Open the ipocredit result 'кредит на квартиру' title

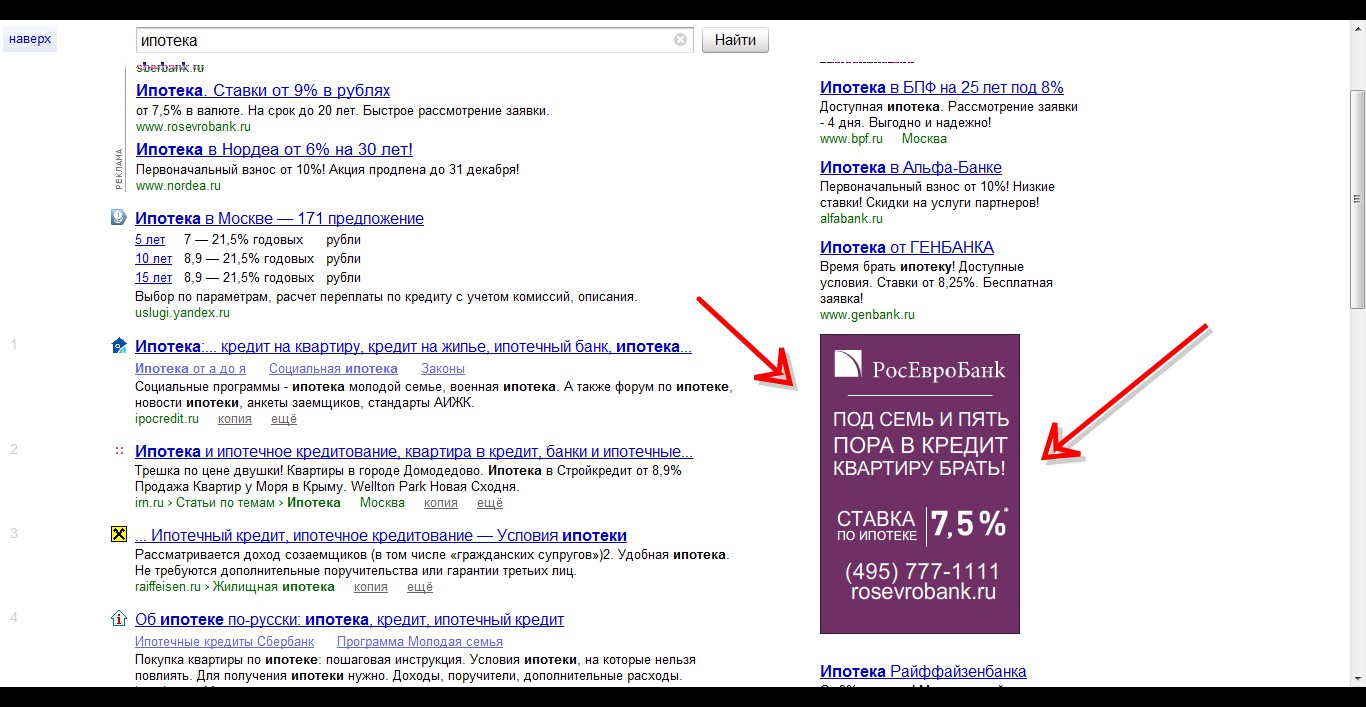413,347
